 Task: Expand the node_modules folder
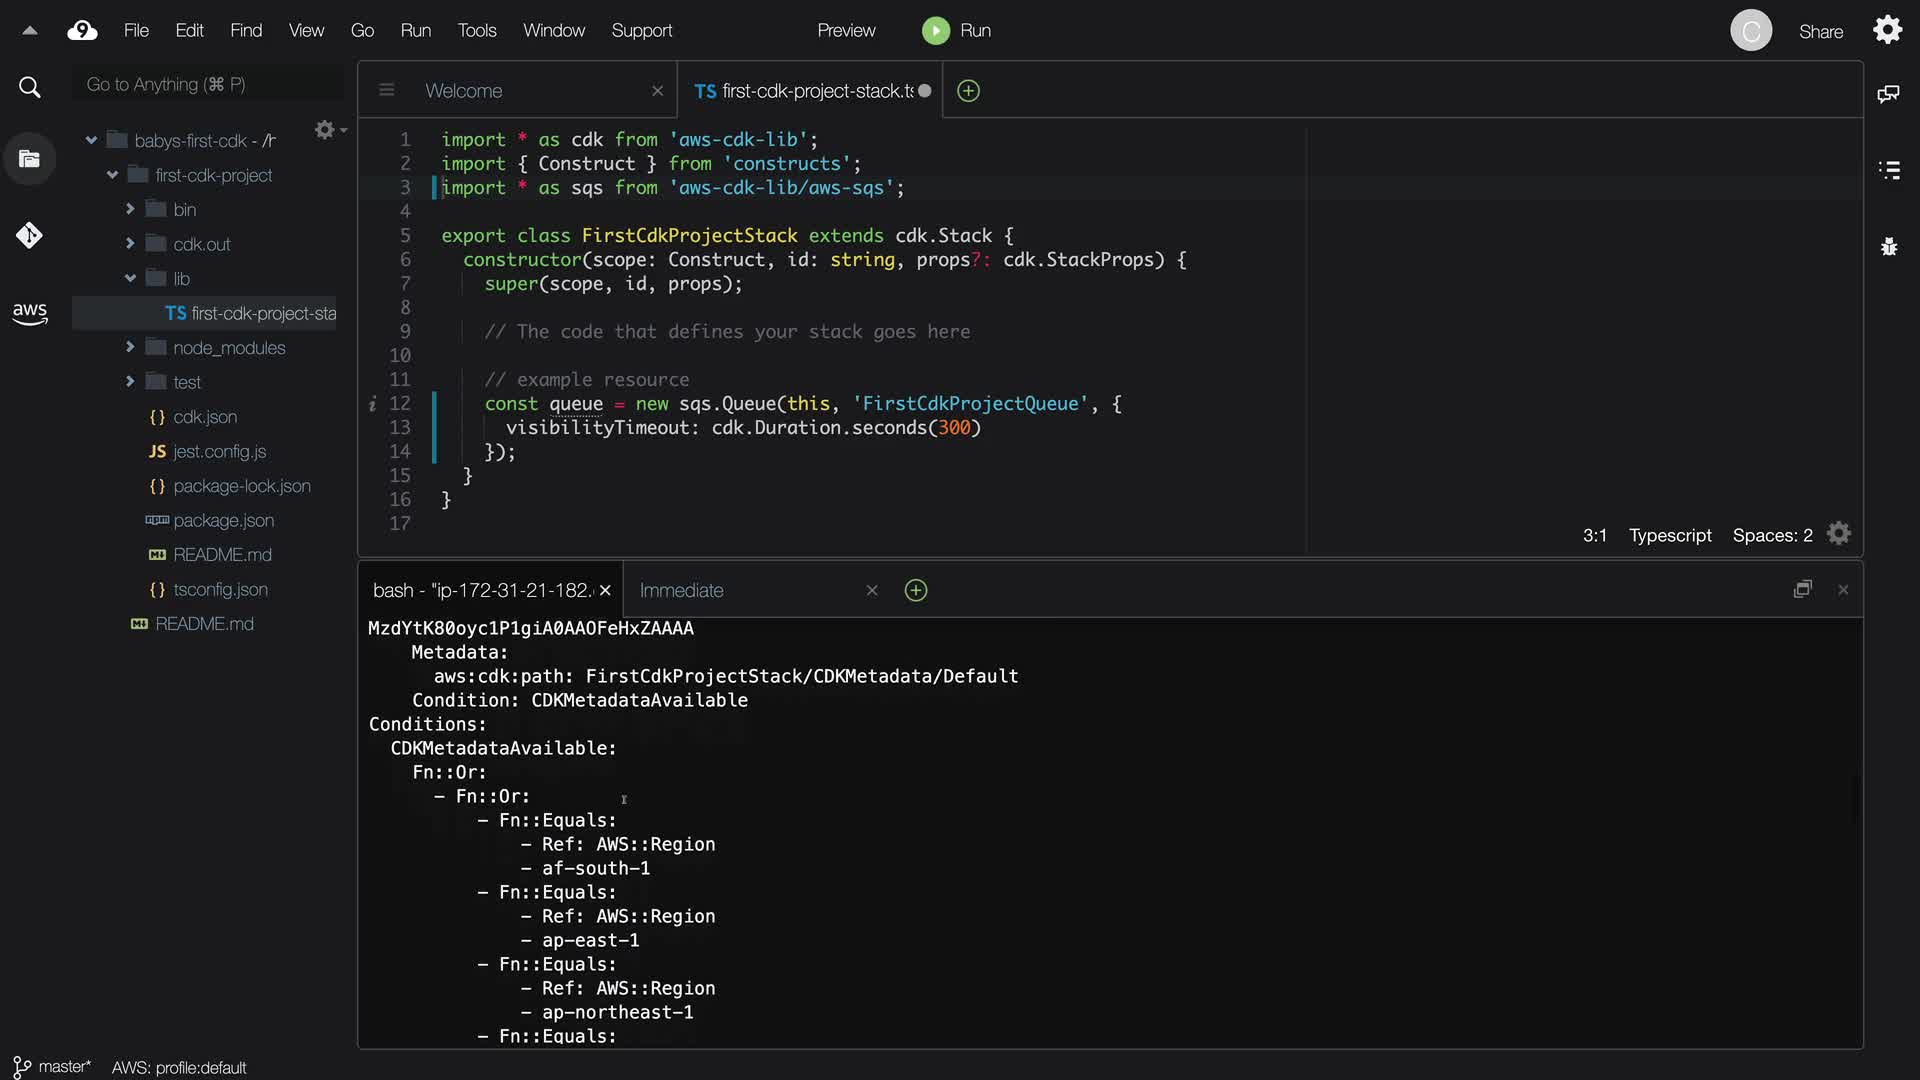tap(130, 347)
